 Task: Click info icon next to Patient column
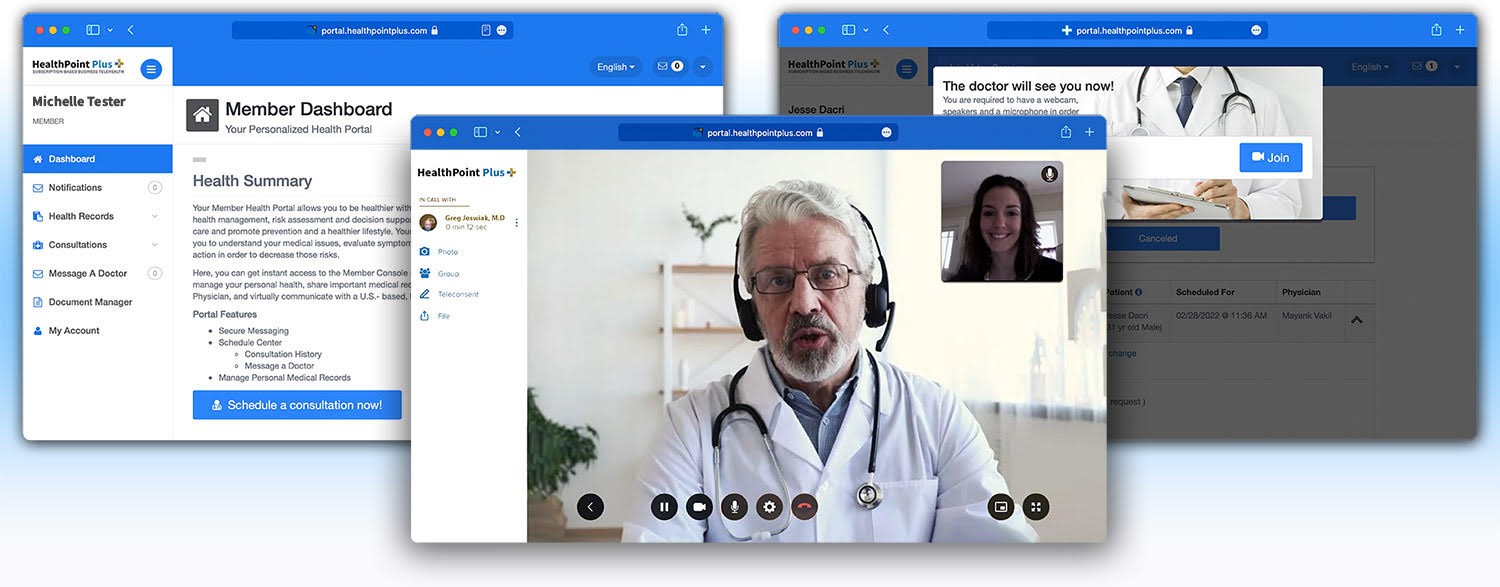click(1138, 293)
